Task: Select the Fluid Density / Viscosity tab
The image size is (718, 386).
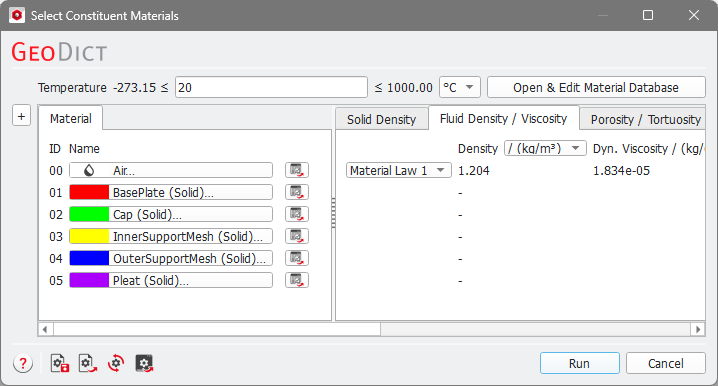Action: [503, 119]
